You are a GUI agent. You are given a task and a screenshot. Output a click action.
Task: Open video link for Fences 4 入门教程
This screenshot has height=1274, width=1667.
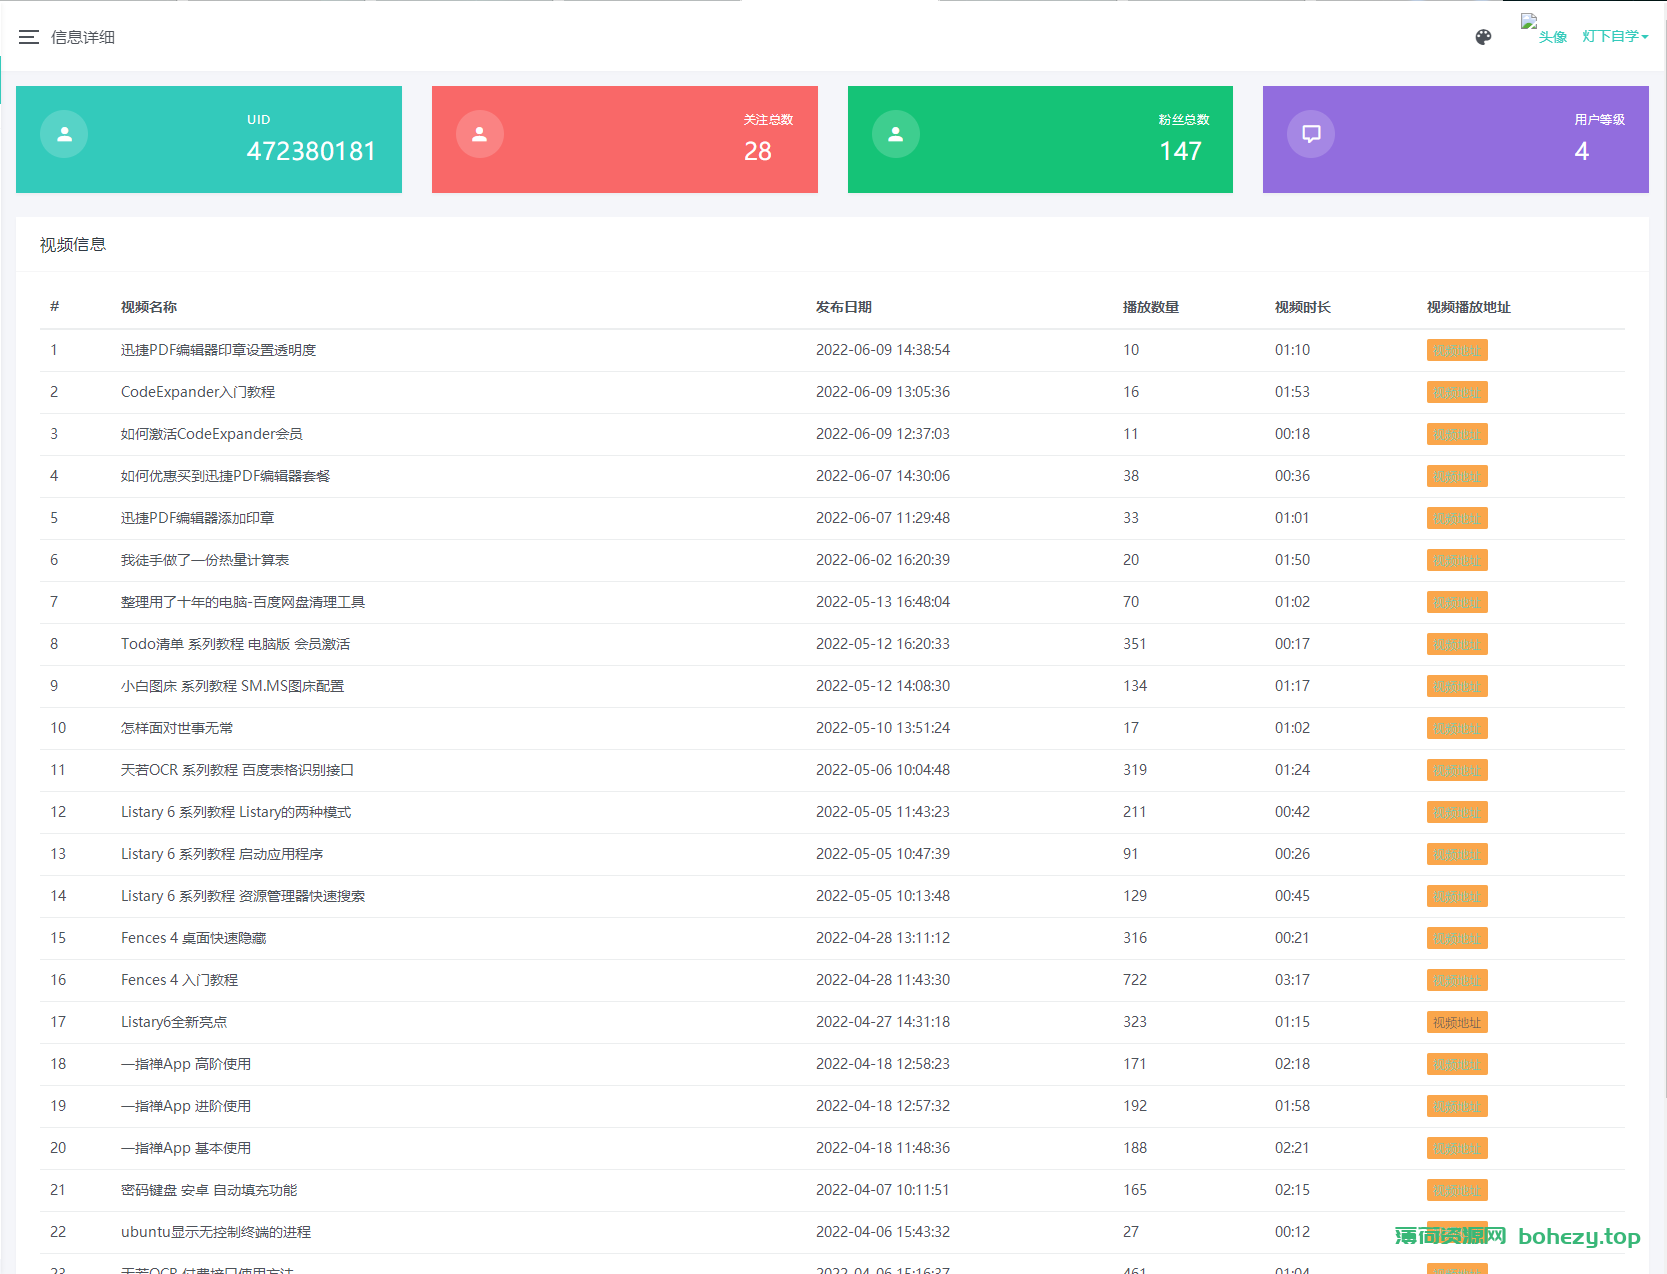(x=1457, y=980)
